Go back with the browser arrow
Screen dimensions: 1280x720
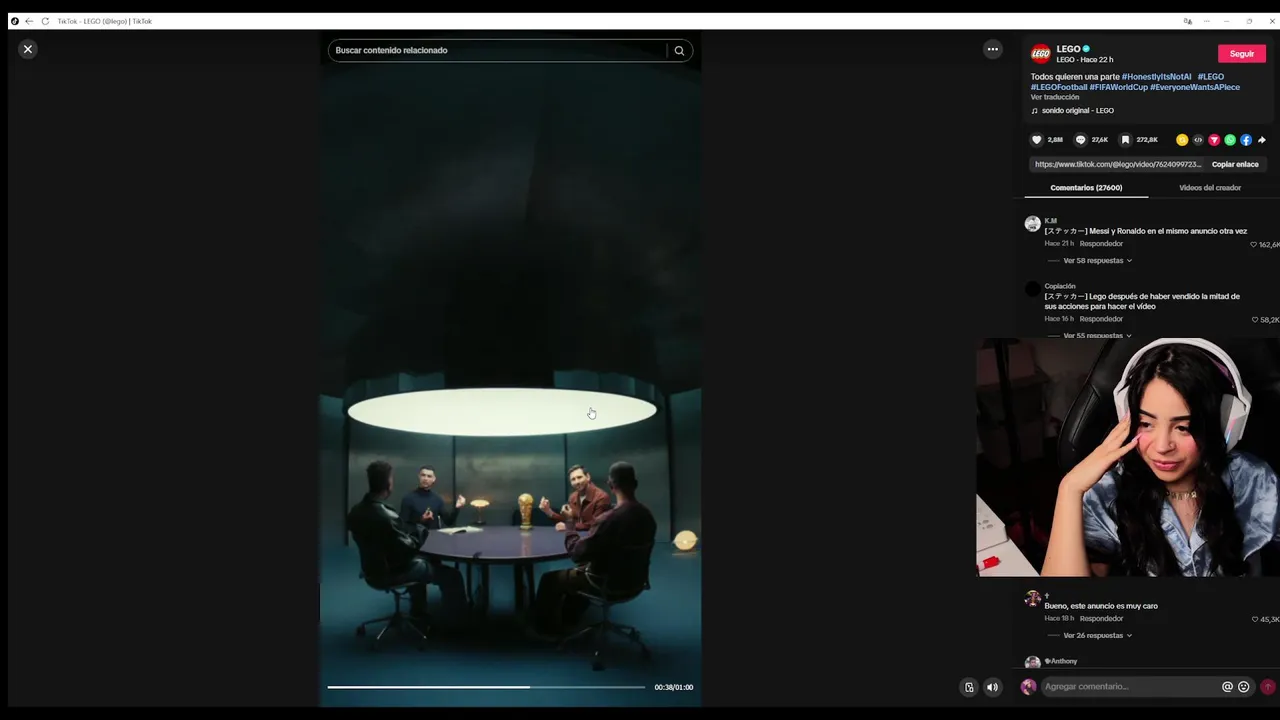pos(29,21)
